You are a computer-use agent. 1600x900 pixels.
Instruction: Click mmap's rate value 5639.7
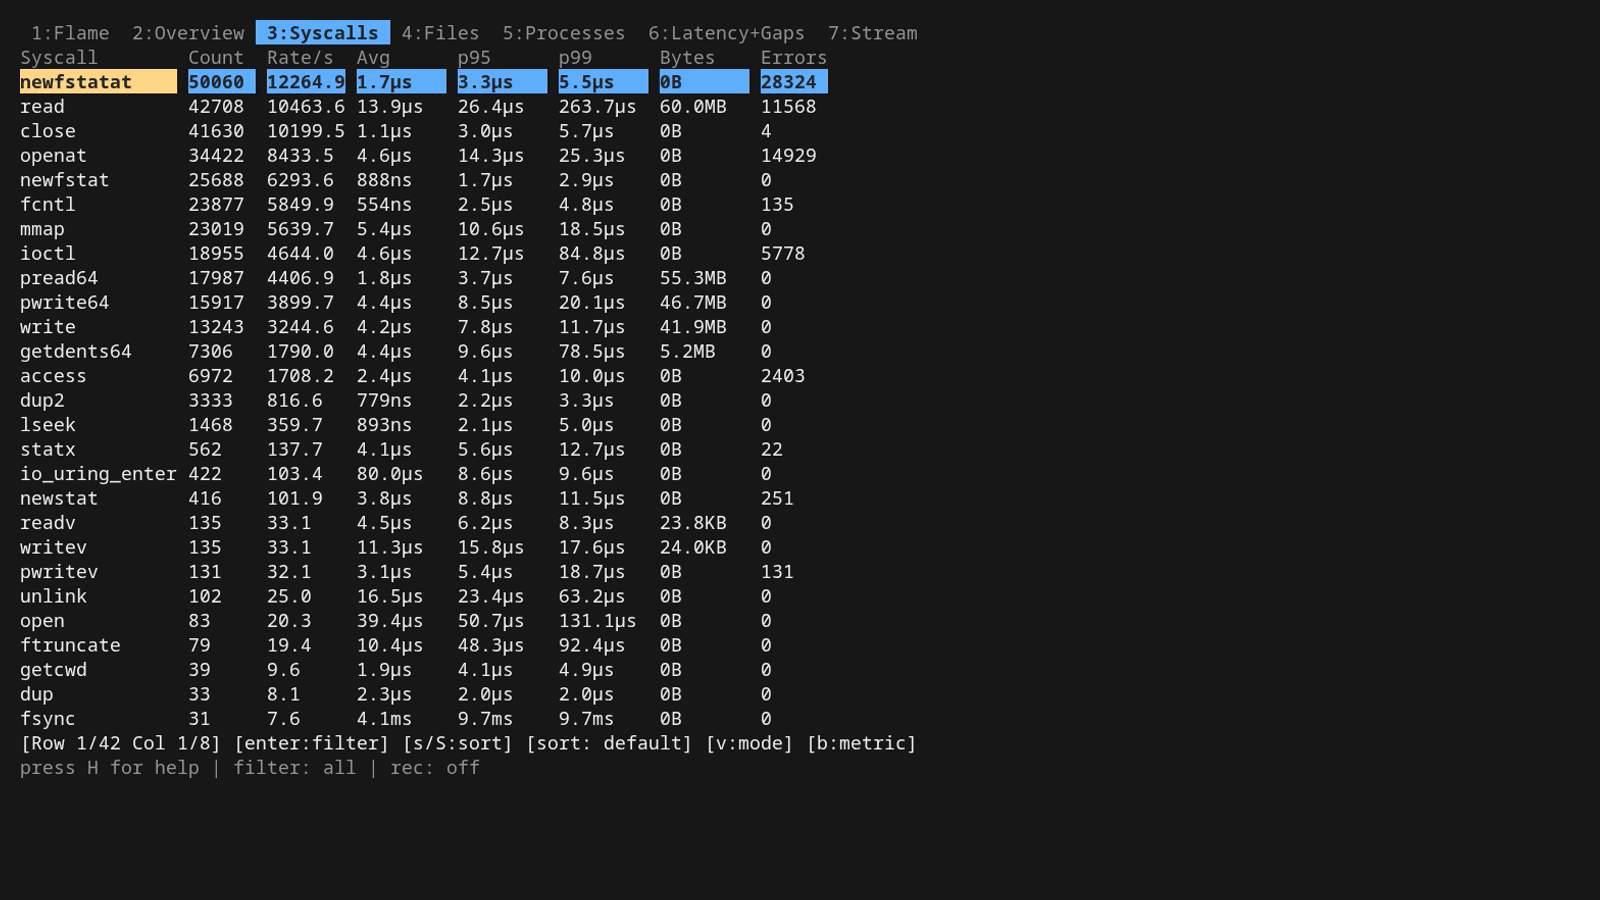300,229
